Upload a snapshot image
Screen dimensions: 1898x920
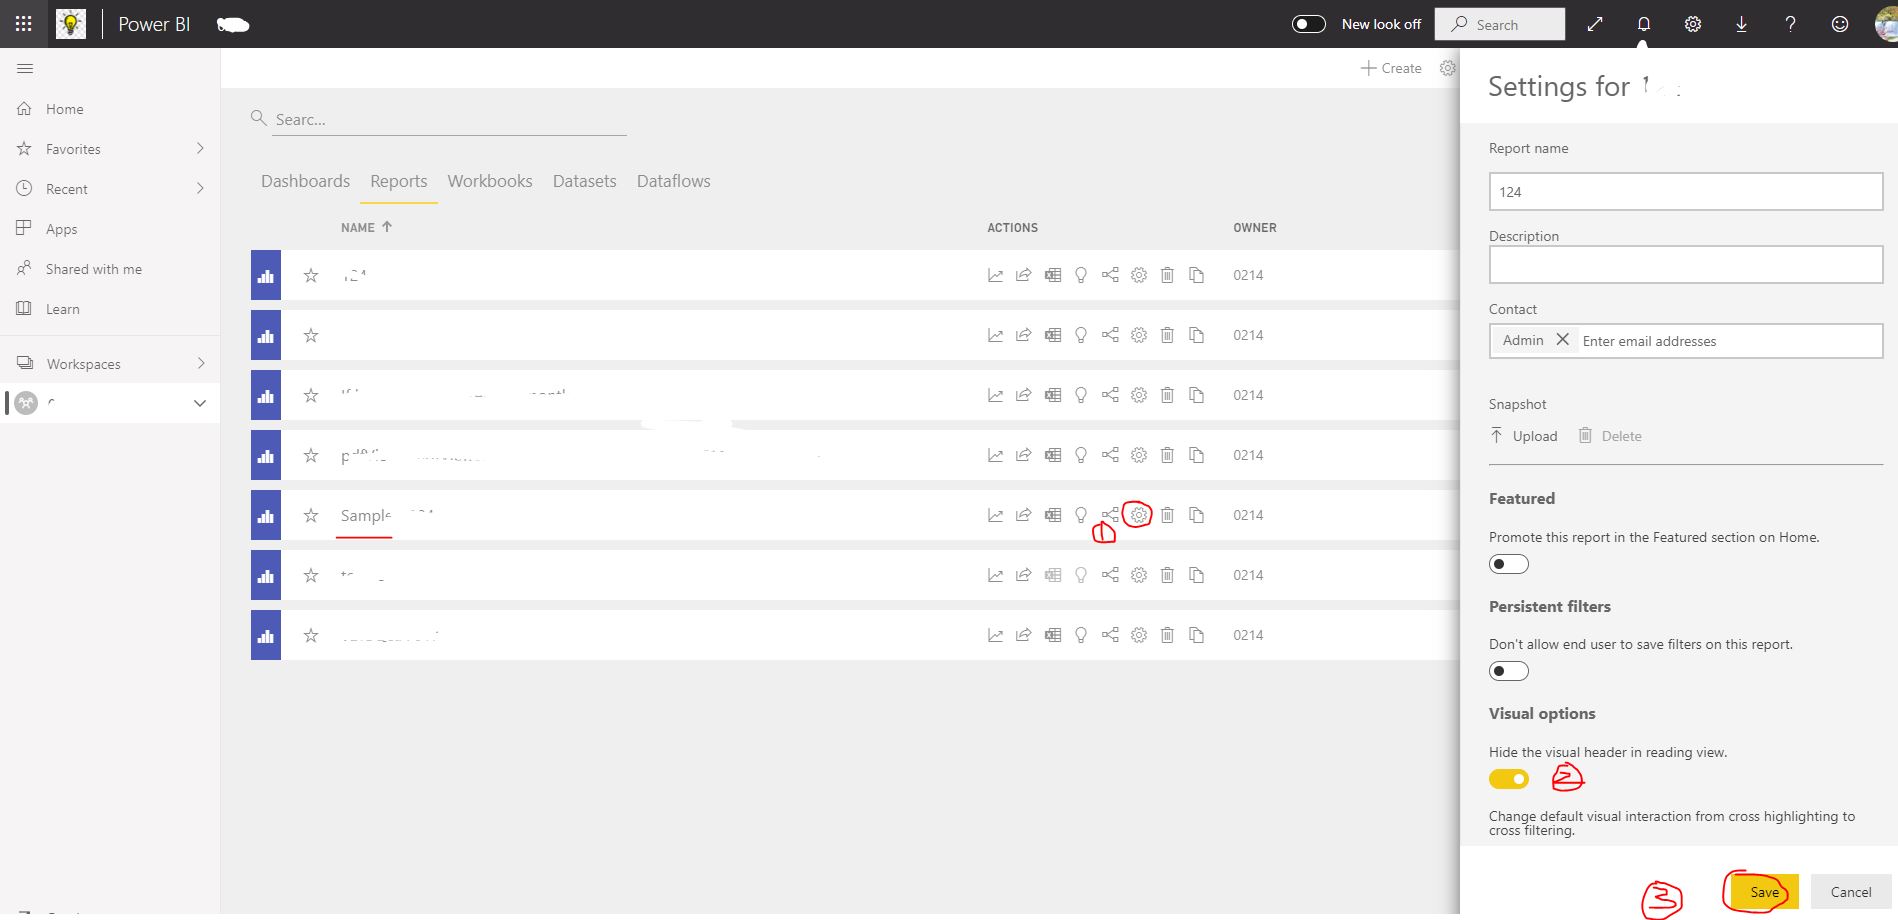(1524, 436)
